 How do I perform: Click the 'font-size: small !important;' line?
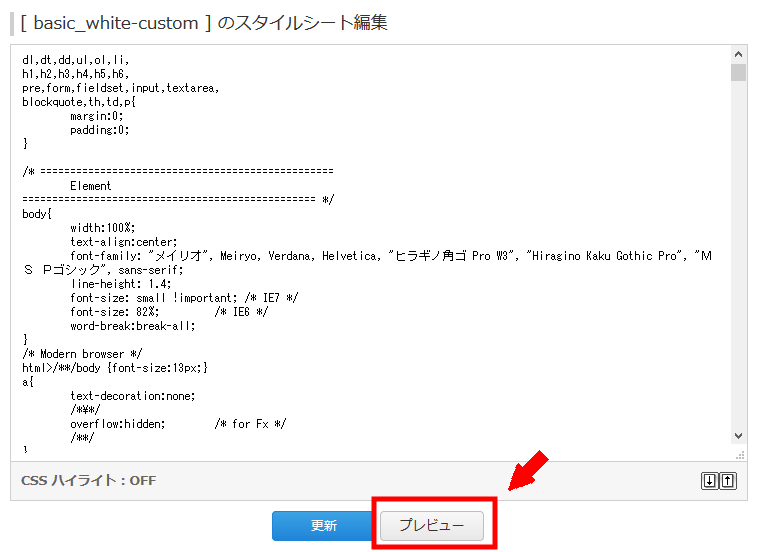tap(153, 298)
